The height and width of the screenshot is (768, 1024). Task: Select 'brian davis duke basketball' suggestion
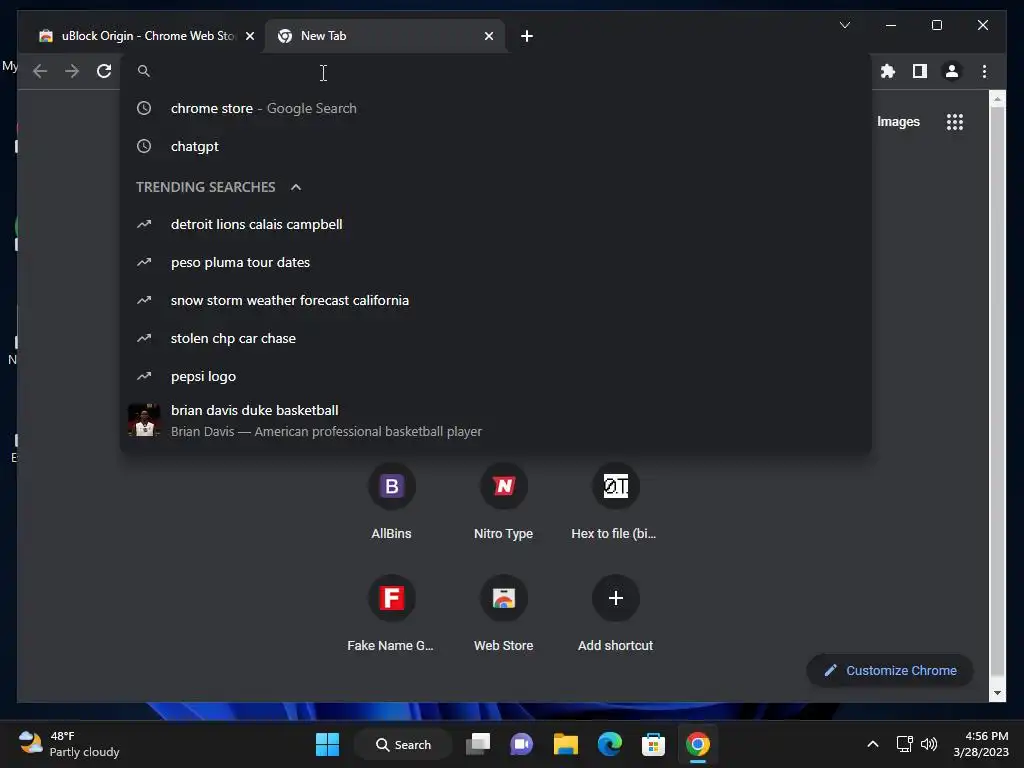click(x=496, y=421)
